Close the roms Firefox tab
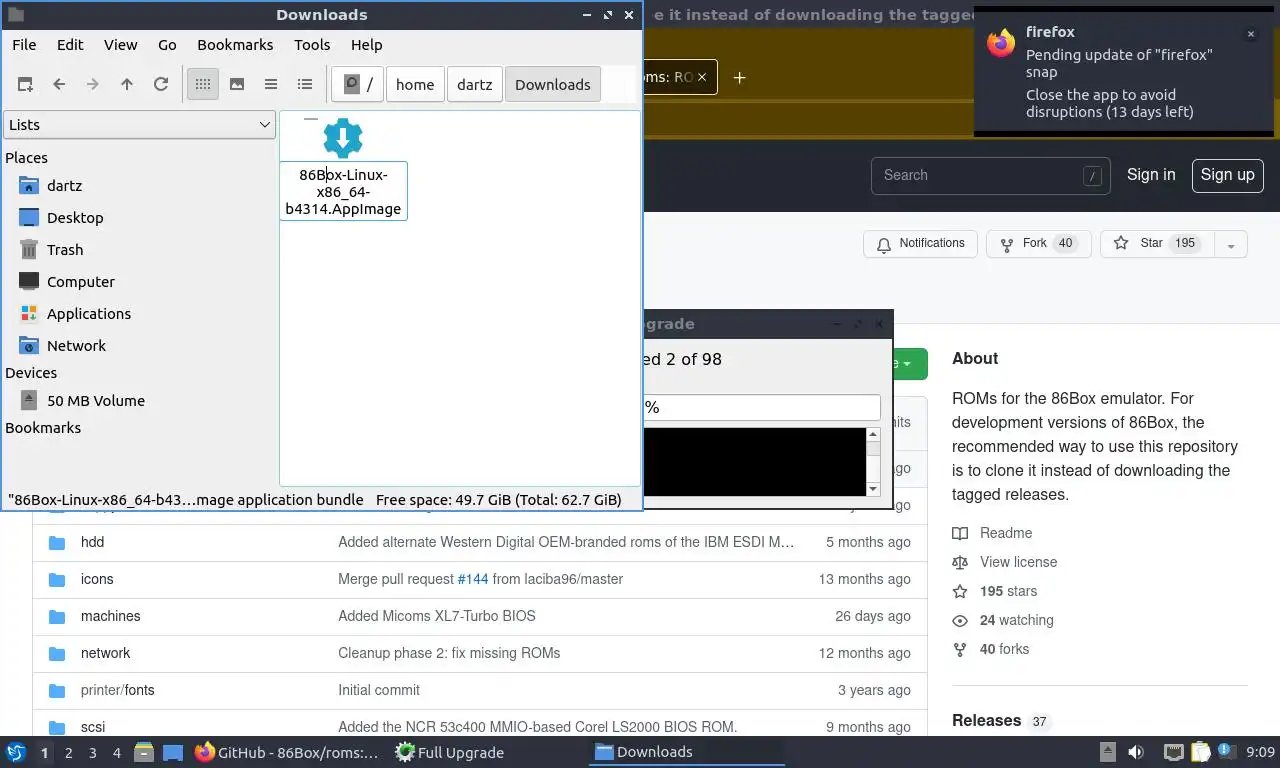This screenshot has height=768, width=1280. [702, 77]
